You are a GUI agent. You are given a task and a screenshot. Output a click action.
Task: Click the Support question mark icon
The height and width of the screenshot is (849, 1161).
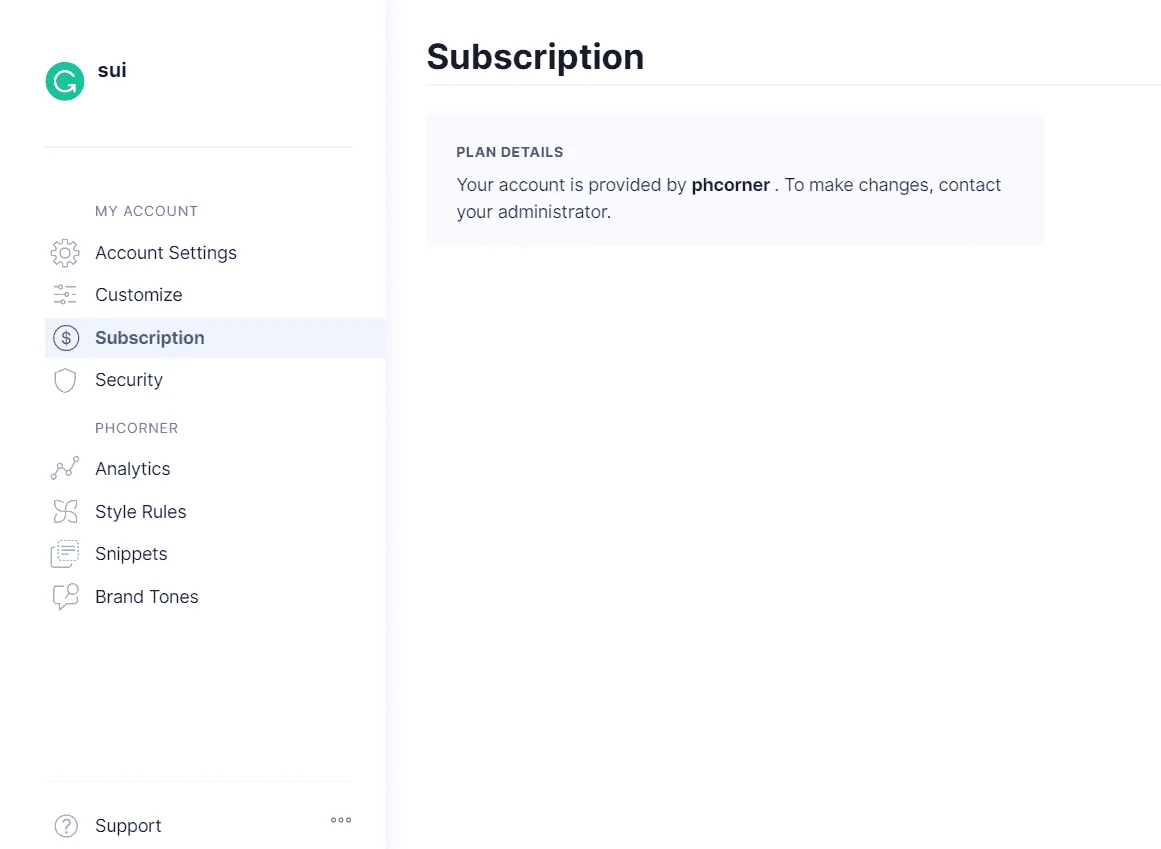[x=66, y=826]
